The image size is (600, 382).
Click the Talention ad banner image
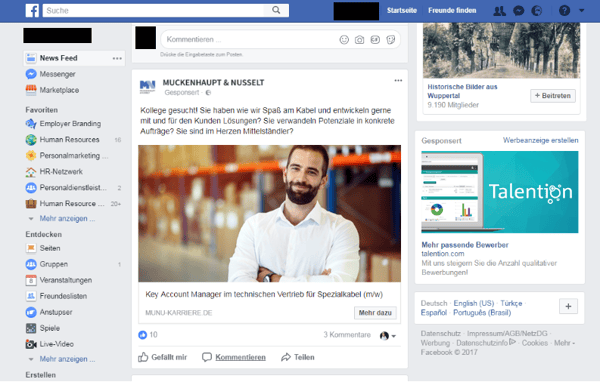500,192
